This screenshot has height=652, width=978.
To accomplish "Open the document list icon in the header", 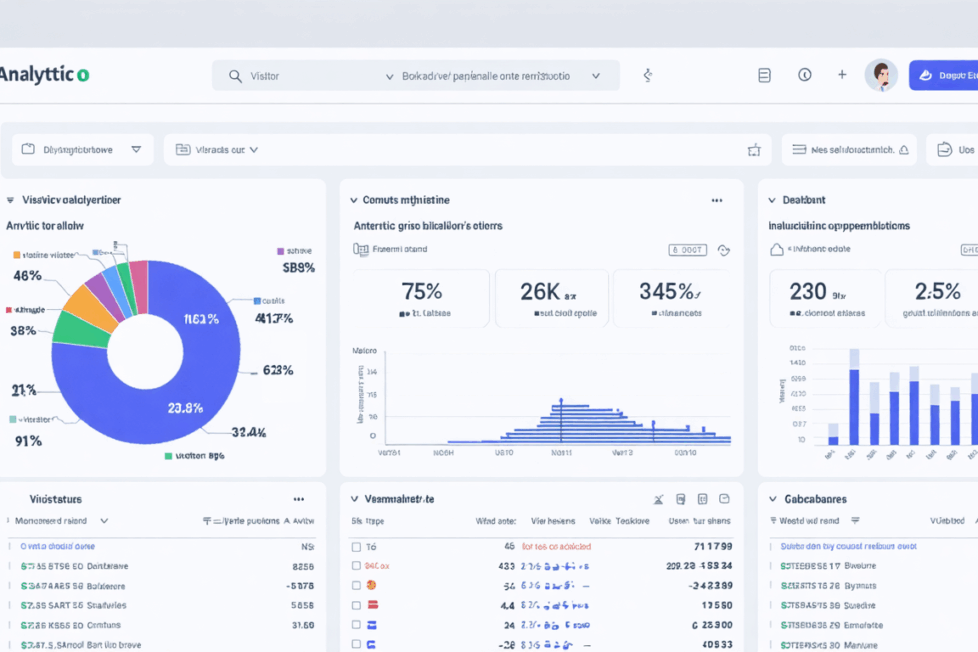I will coord(764,75).
